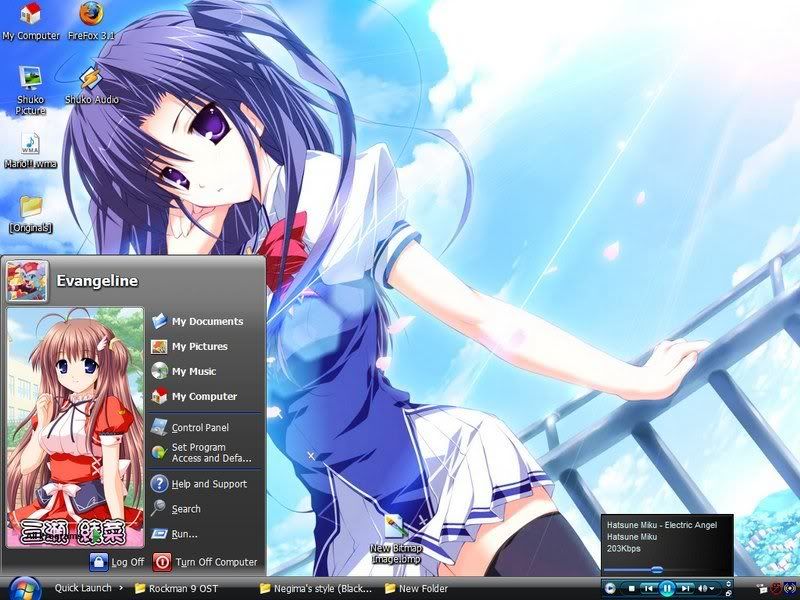Click the red round tray icon

coord(776,588)
